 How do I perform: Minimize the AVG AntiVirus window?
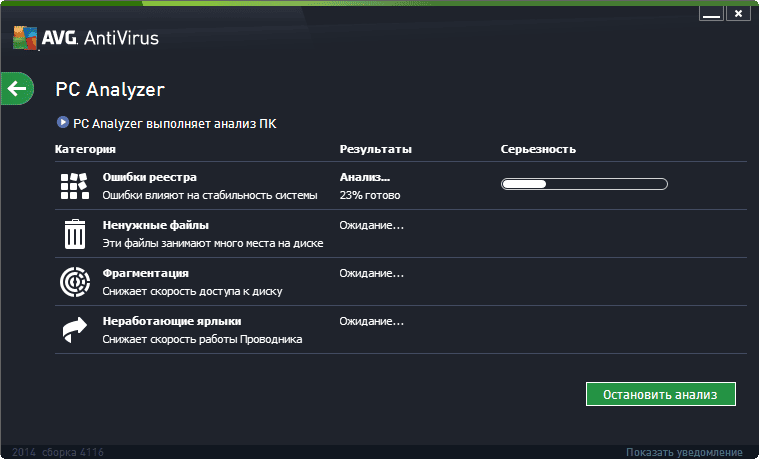coord(712,14)
